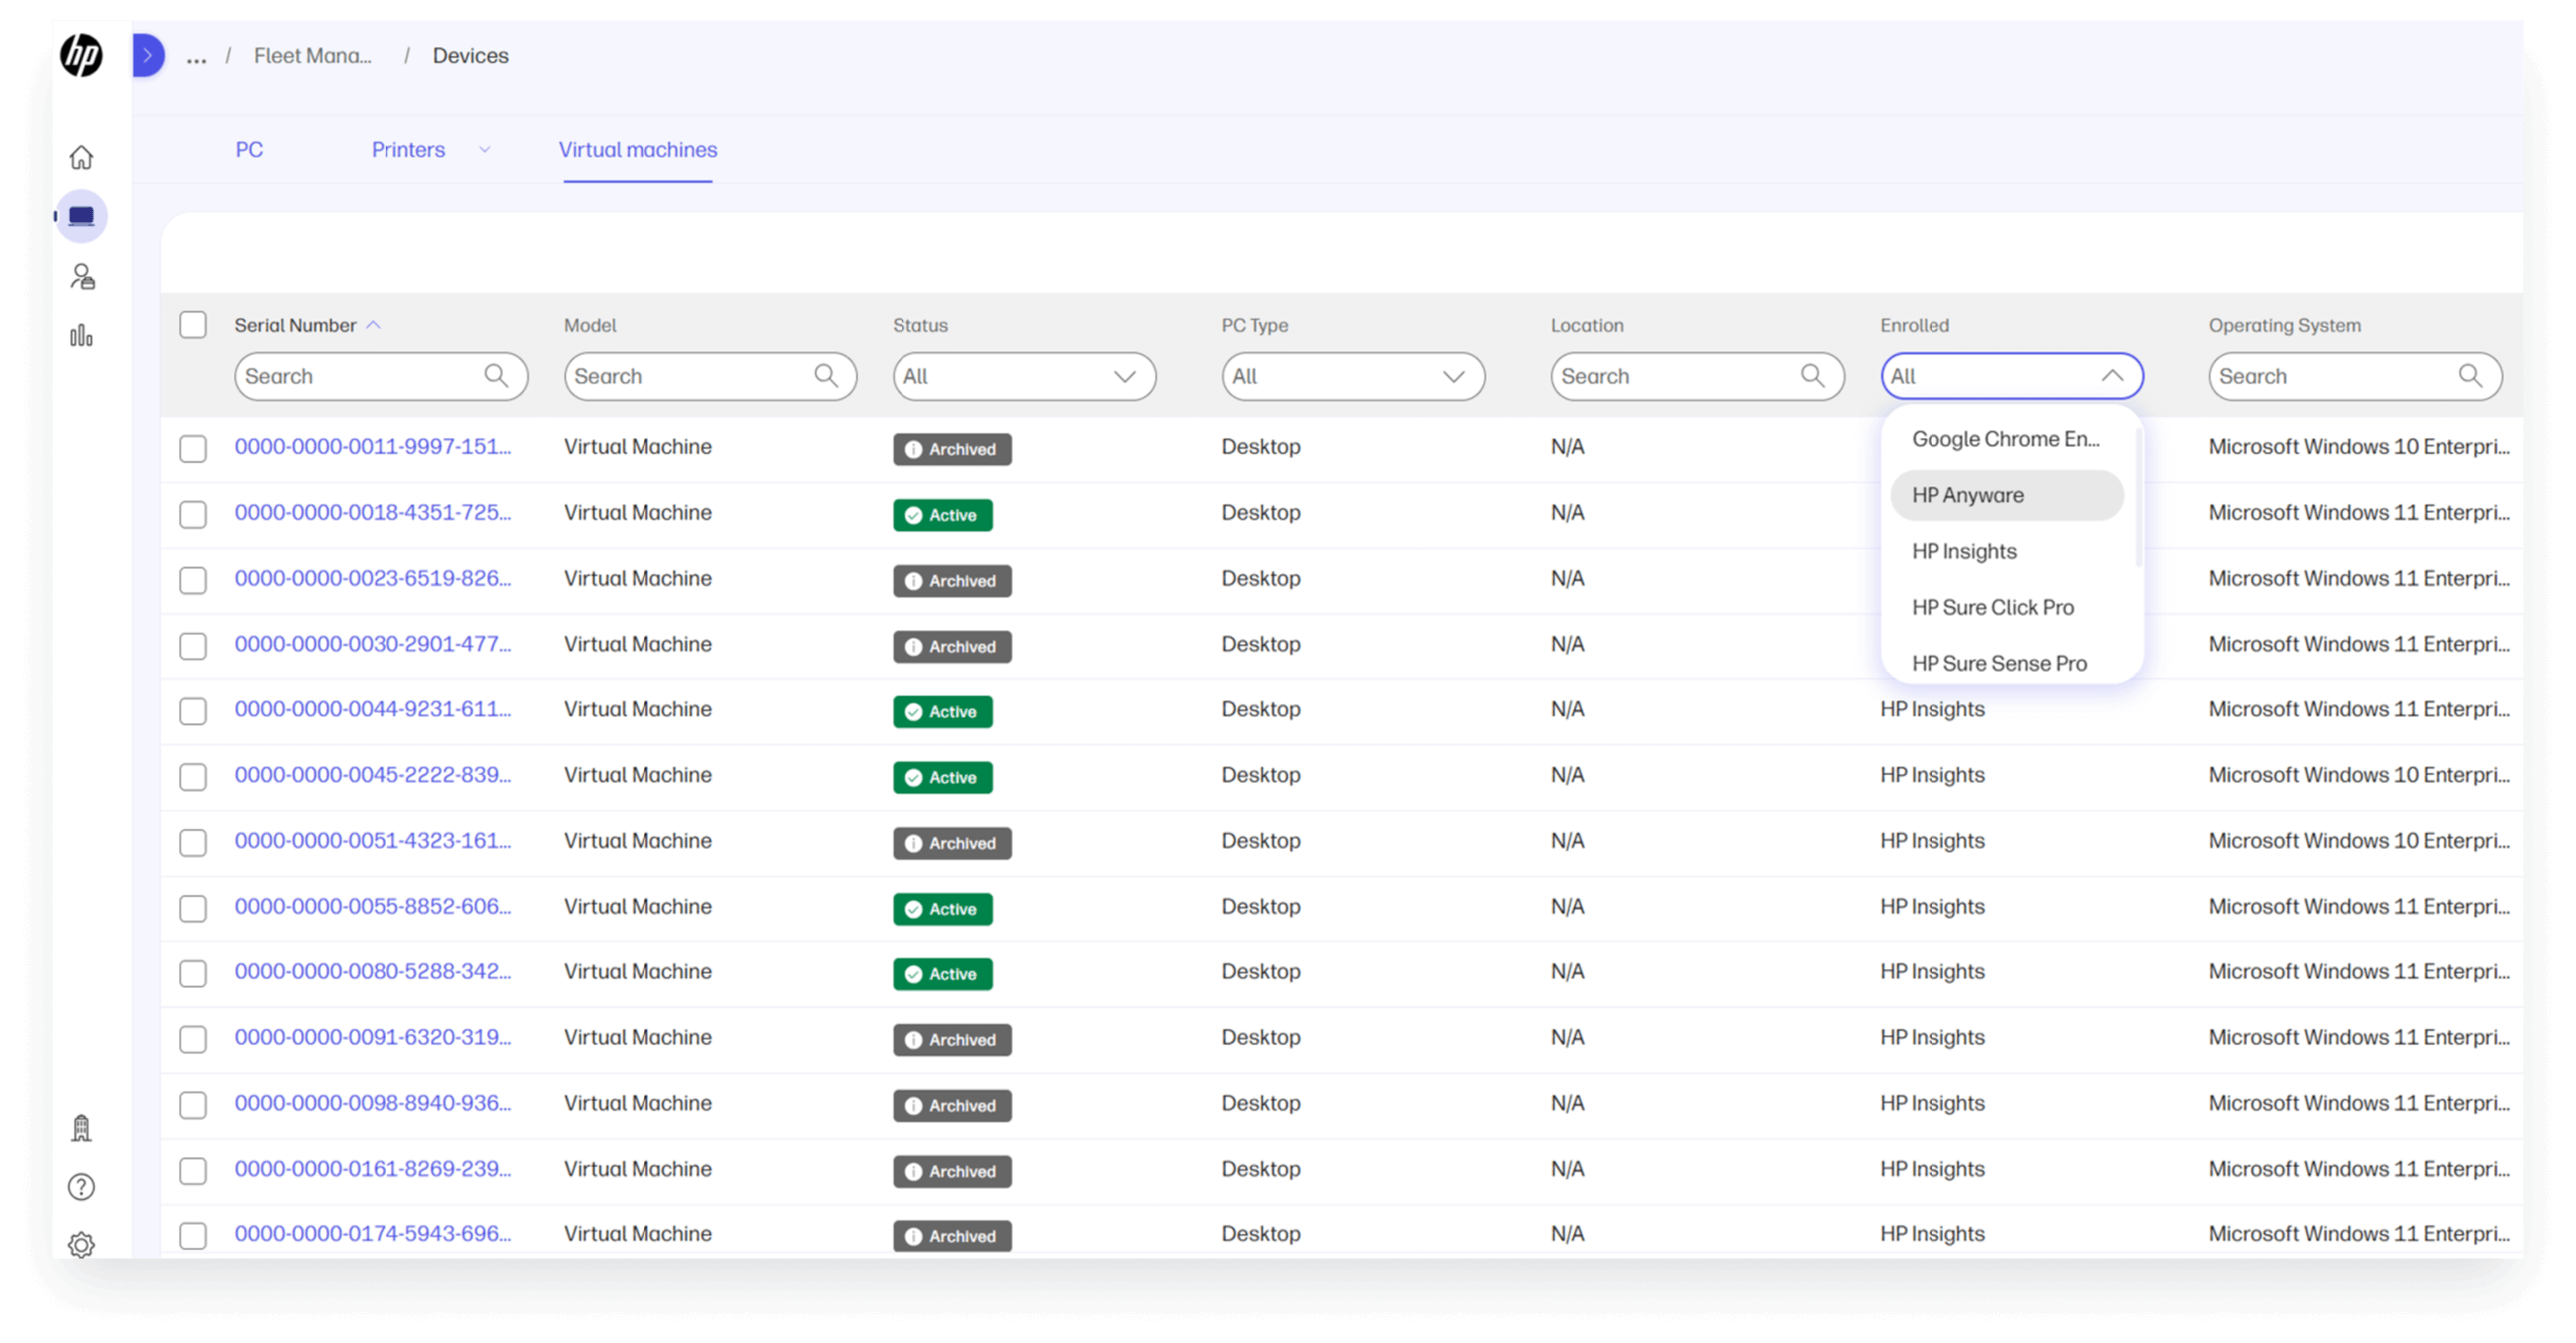This screenshot has width=2576, height=1343.
Task: Switch to the Printers tab
Action: [x=408, y=150]
